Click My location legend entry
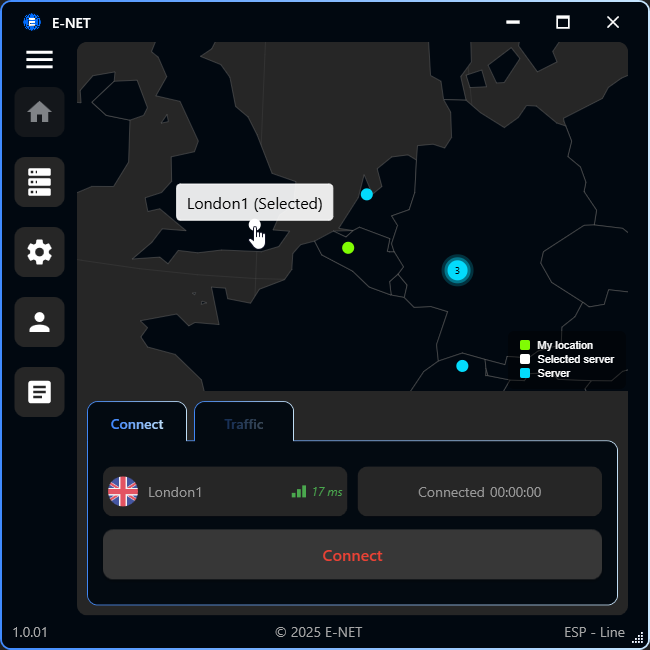Viewport: 650px width, 650px height. point(556,345)
